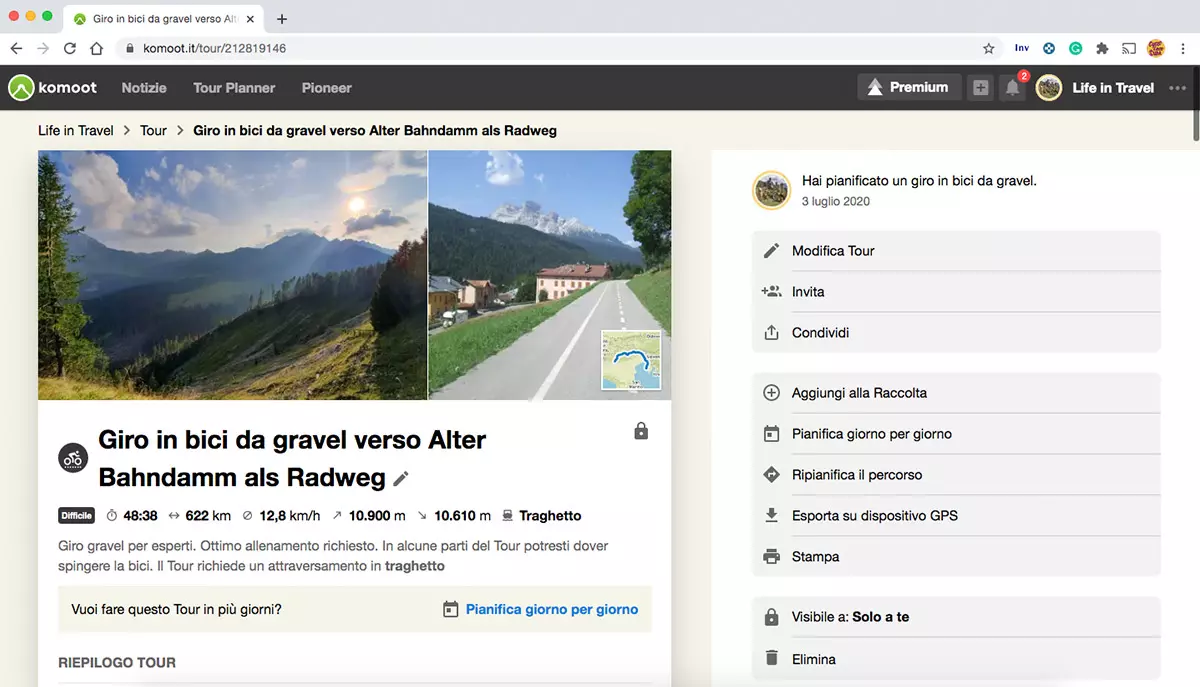The width and height of the screenshot is (1200, 687).
Task: Click the user avatar beside planned tour note
Action: pos(772,190)
